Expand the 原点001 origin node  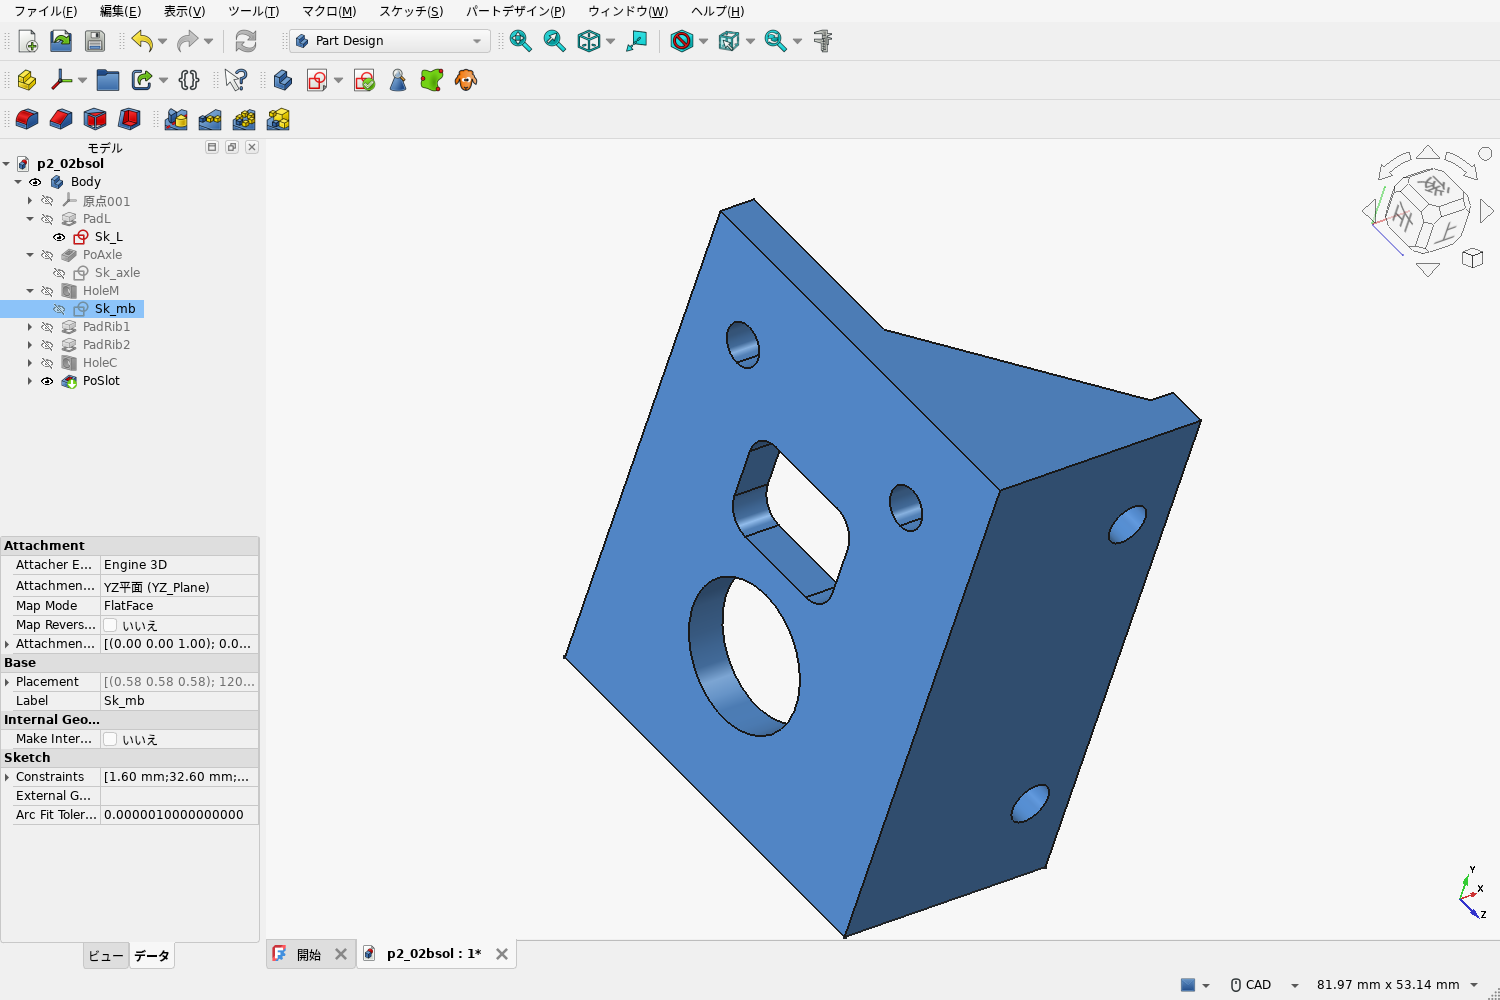(x=30, y=201)
